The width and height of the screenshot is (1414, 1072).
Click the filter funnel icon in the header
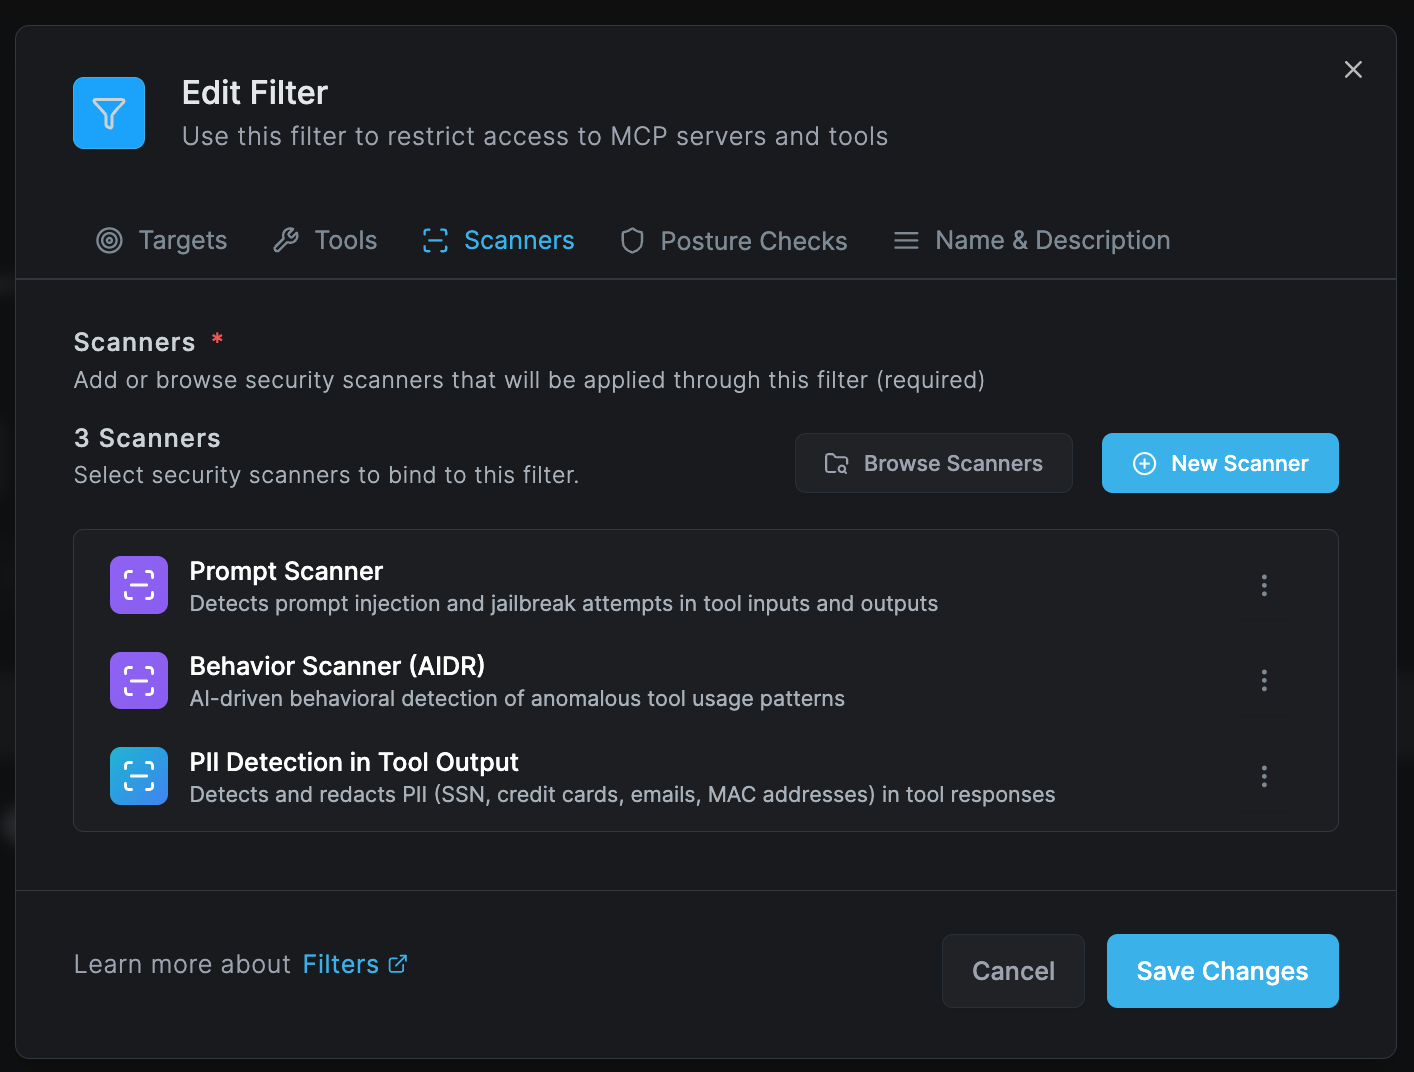tap(108, 113)
